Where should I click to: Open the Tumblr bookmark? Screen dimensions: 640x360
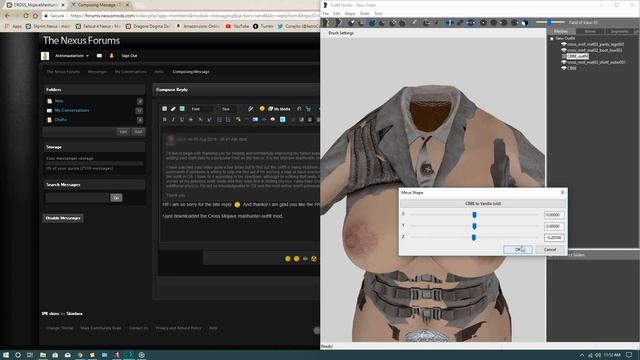[x=263, y=26]
